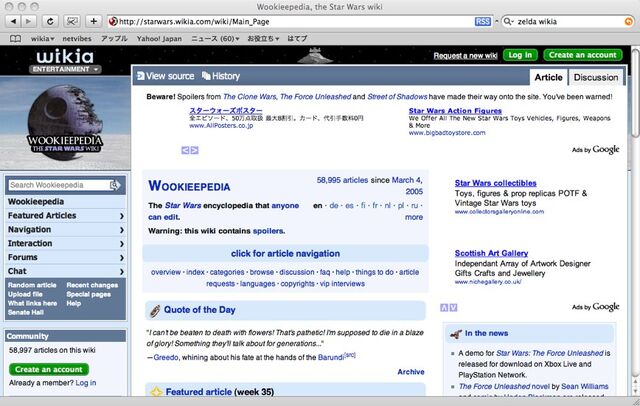640x406 pixels.
Task: Open the Star Wars Action Figures ad
Action: 455,111
